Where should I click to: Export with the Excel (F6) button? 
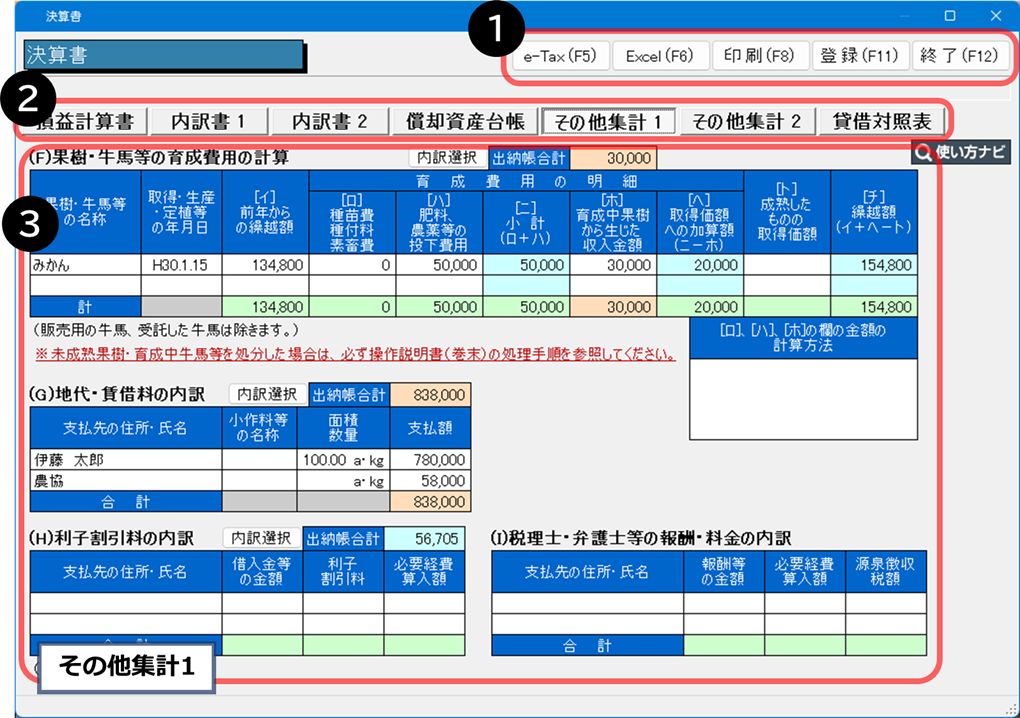[x=659, y=56]
